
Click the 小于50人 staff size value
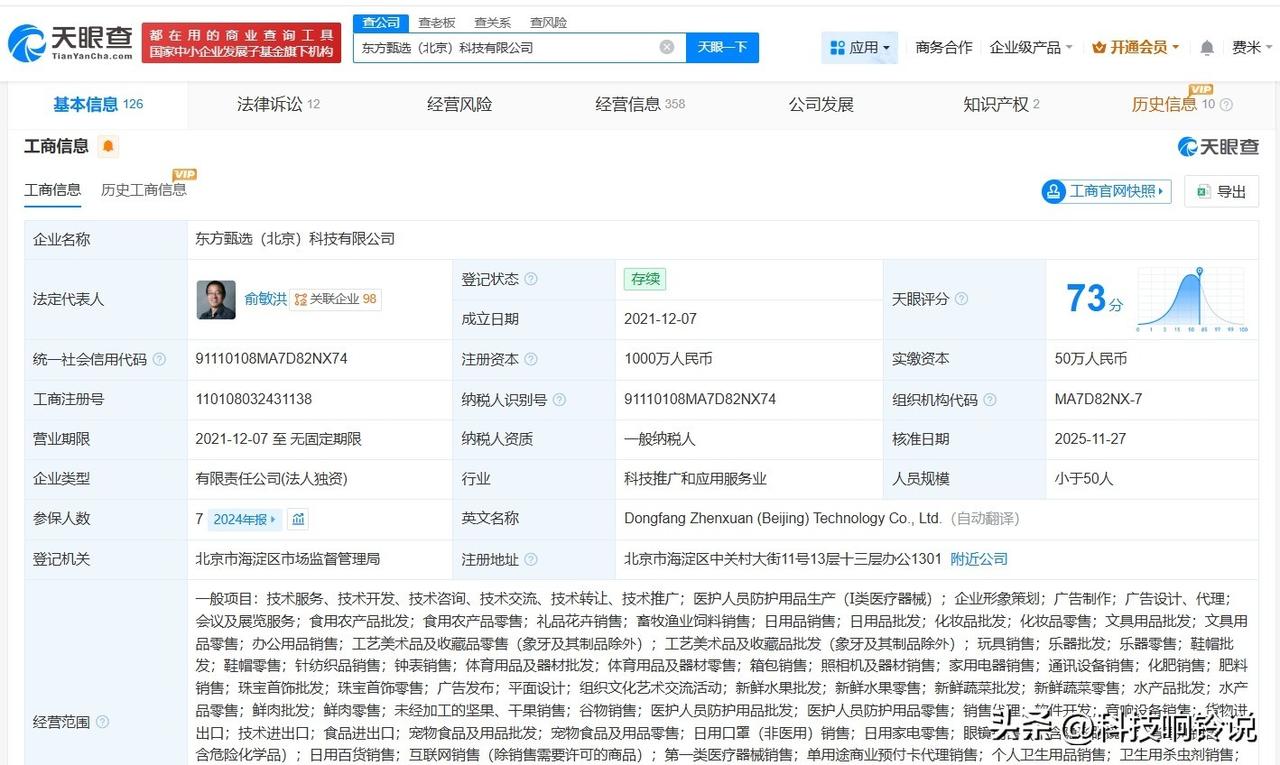(x=1084, y=479)
